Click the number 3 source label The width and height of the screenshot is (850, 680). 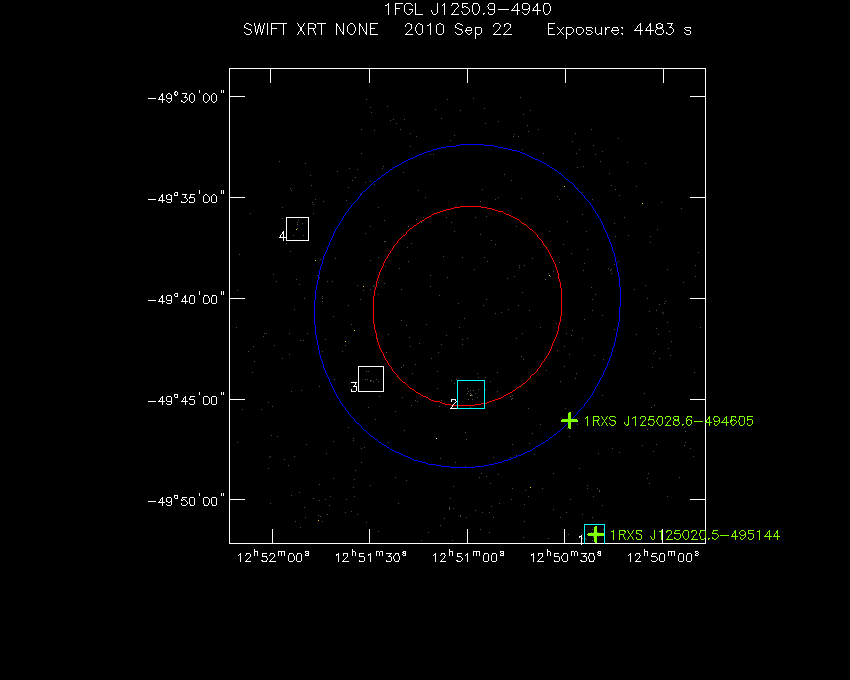354,387
